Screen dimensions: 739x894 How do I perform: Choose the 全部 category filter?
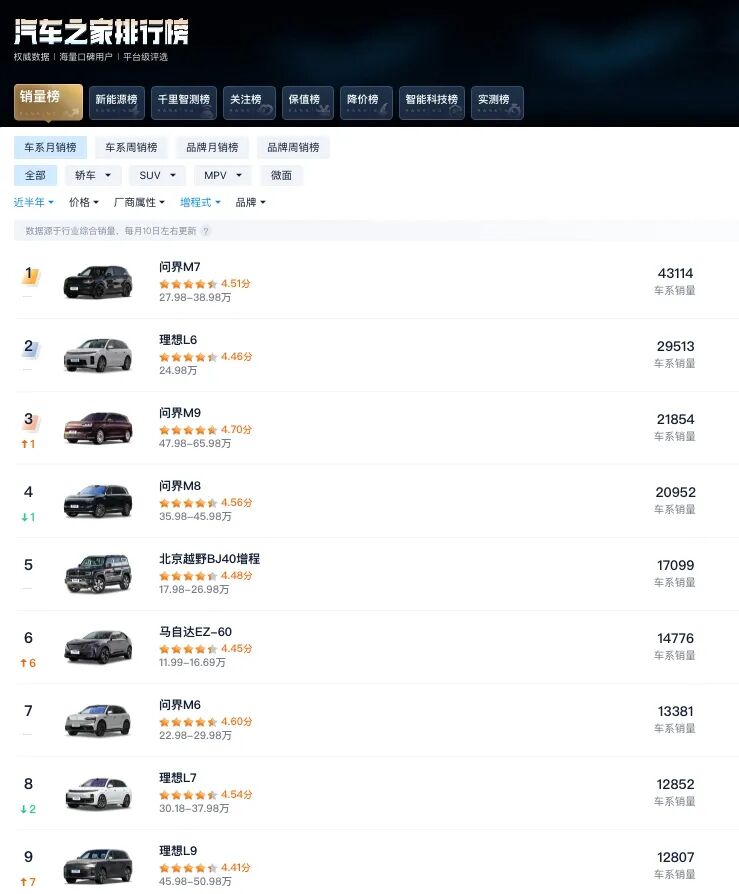click(35, 175)
